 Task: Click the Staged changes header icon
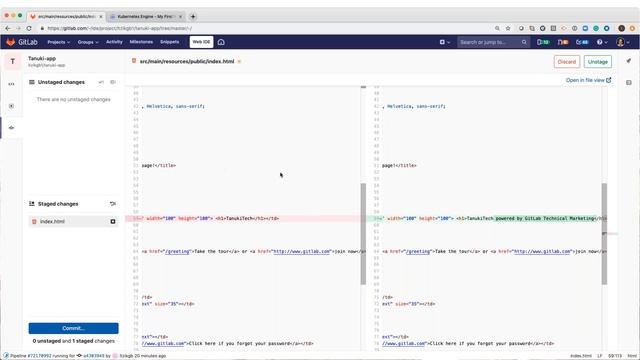click(31, 204)
